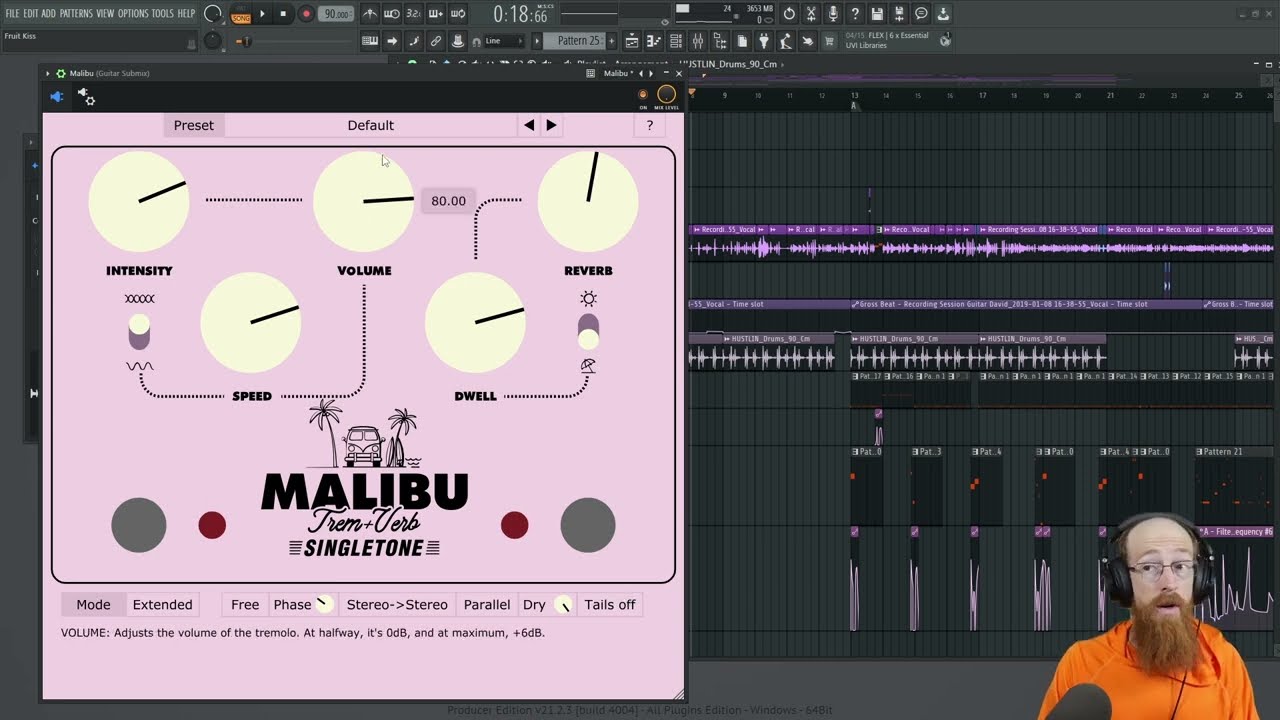
Task: Open the Piano roll view icon
Action: (x=654, y=41)
